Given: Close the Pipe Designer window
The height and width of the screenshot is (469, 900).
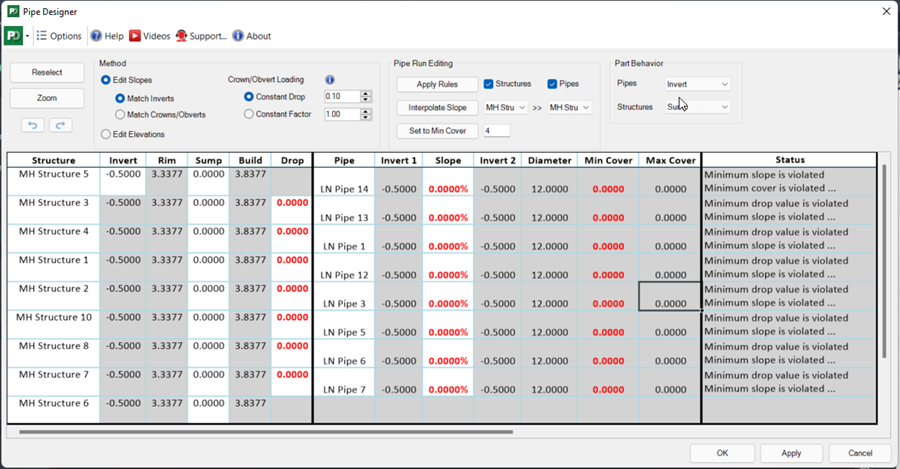Looking at the screenshot, I should coord(886,11).
